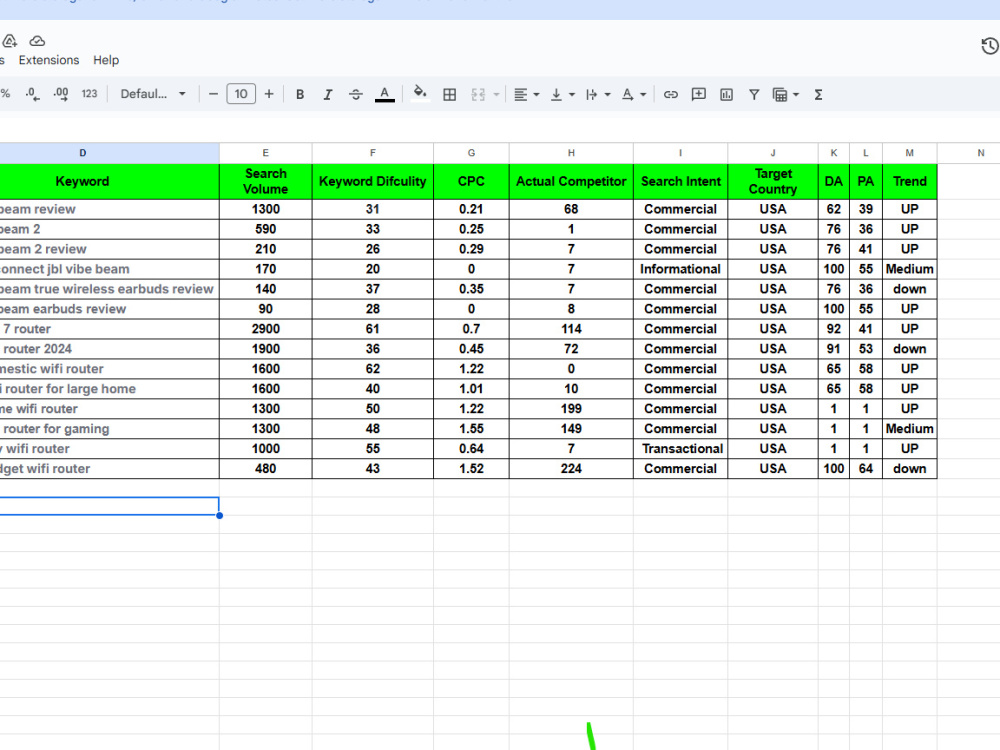Increase decimal places
Screen dimensions: 1000x750
[61, 94]
